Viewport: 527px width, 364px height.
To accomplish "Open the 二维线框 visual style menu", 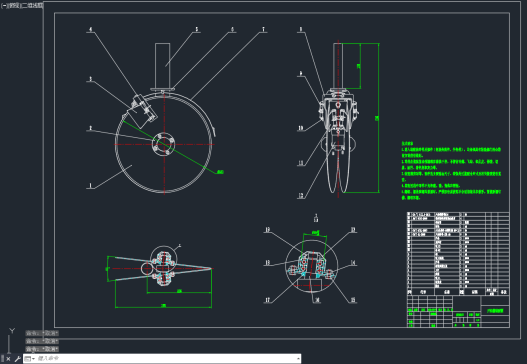I will [33, 6].
